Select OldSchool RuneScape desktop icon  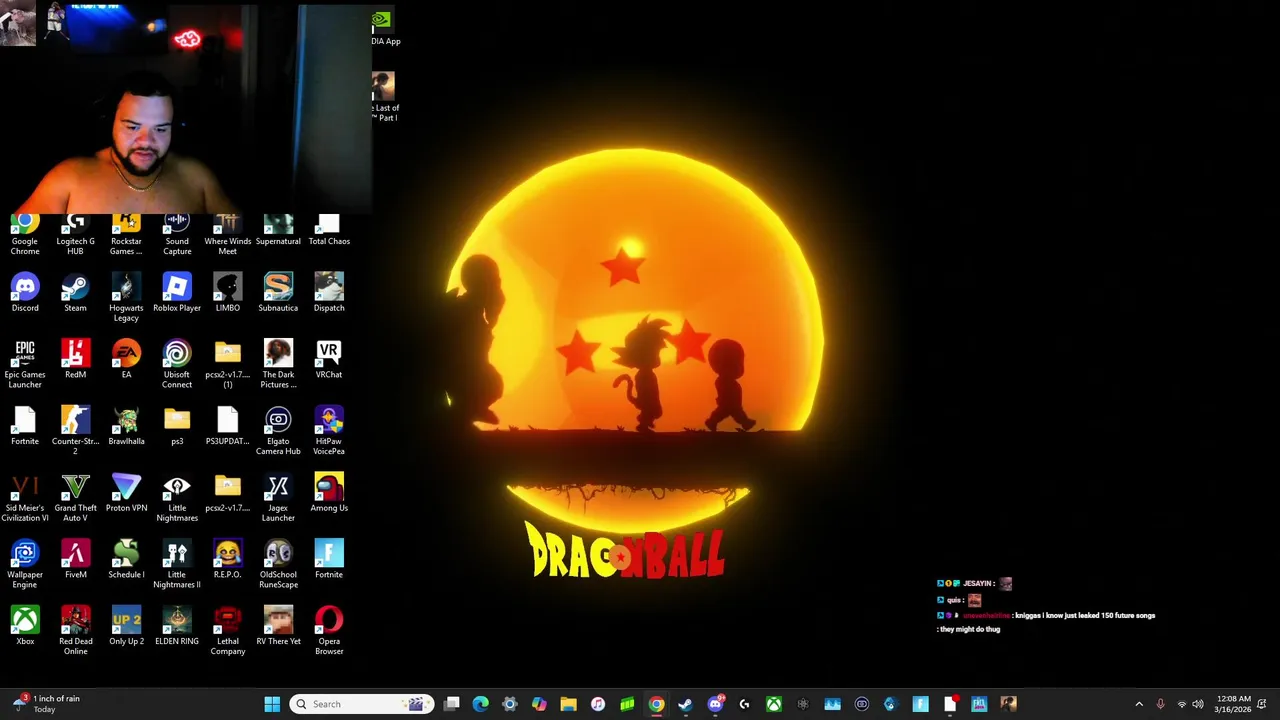tap(278, 564)
